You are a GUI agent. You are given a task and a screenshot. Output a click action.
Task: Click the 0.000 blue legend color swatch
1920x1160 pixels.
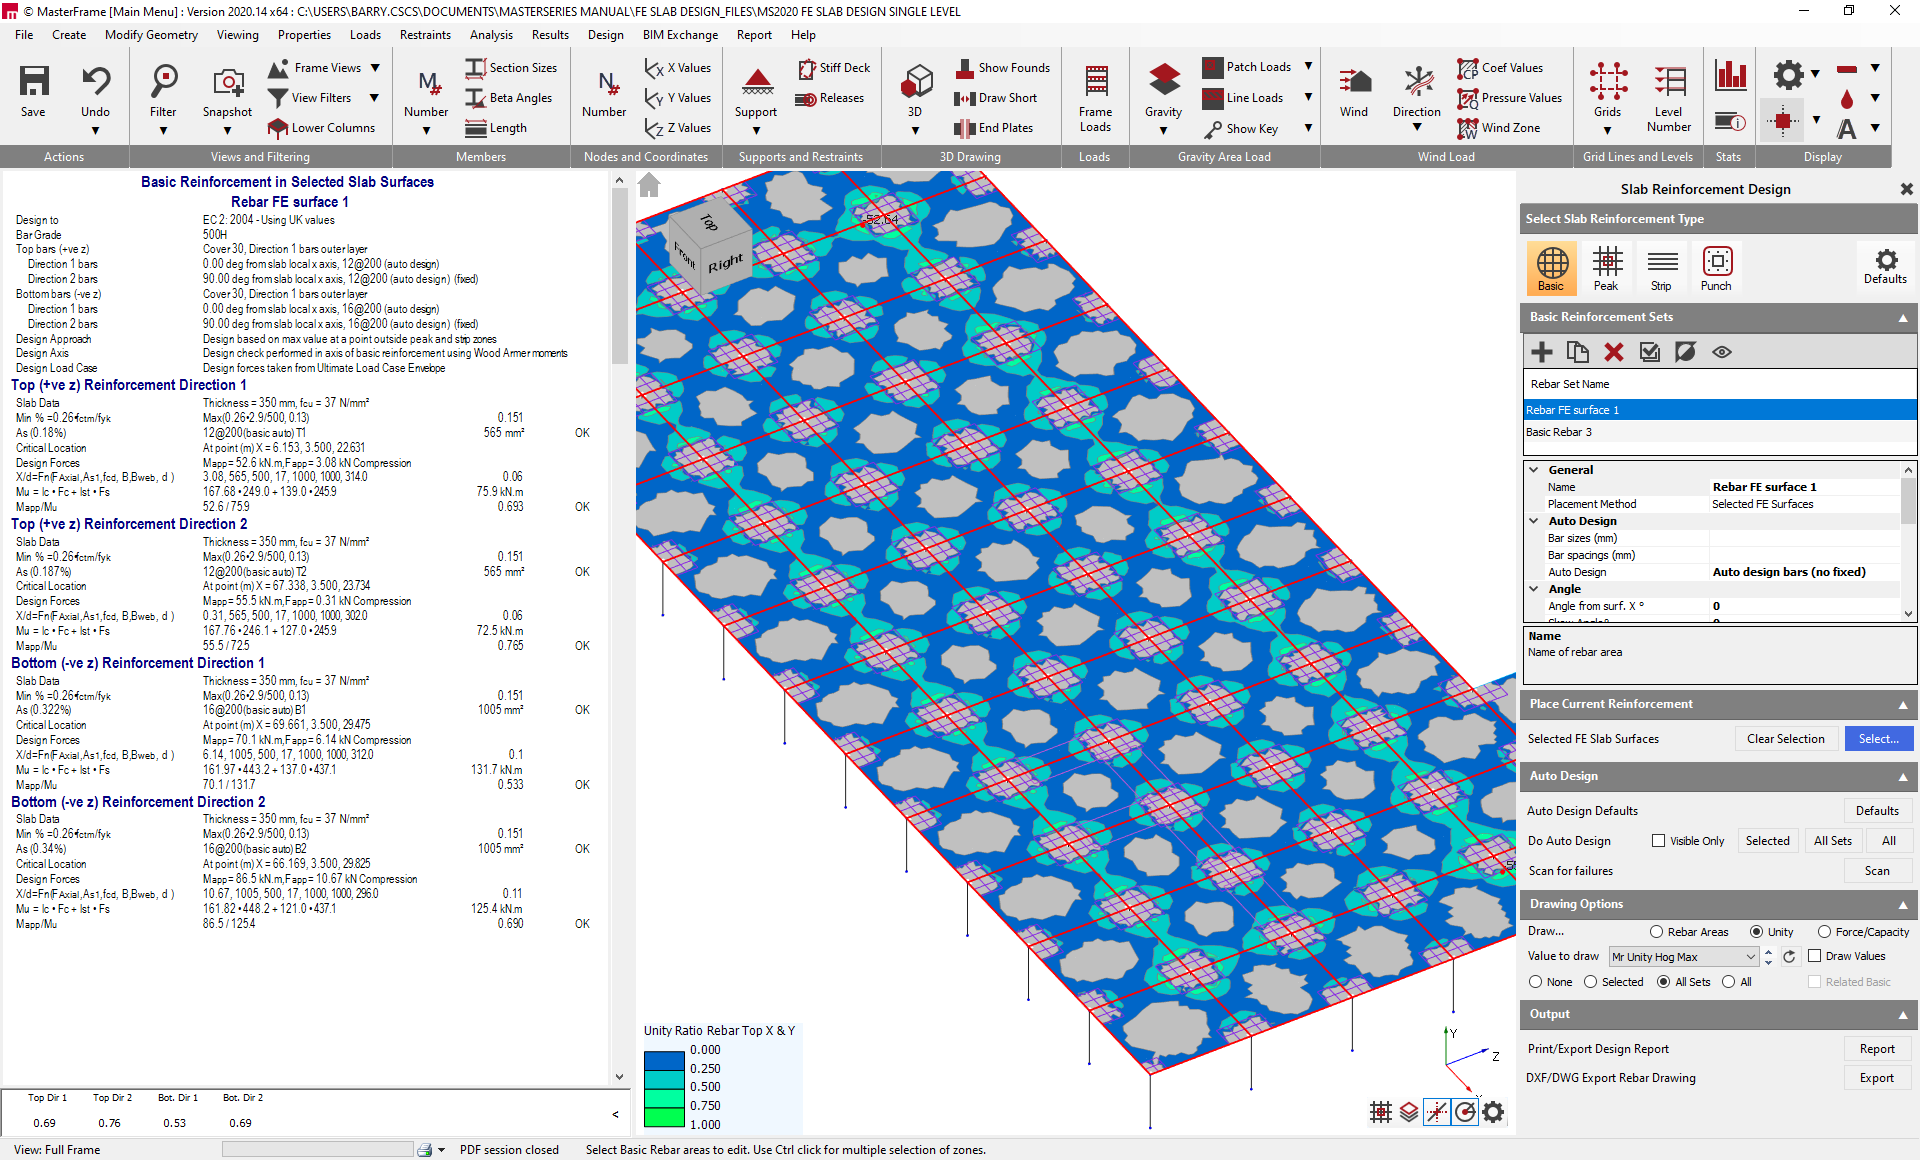pyautogui.click(x=664, y=1059)
